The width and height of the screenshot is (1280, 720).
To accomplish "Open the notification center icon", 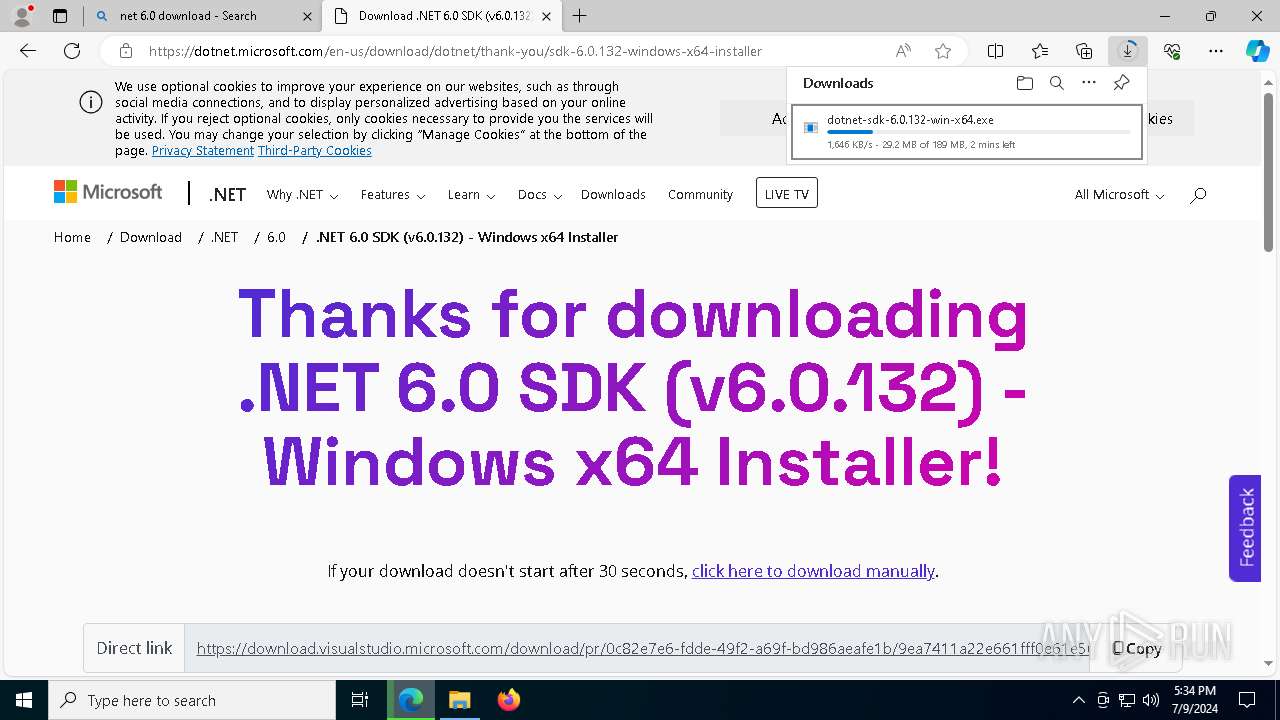I will tap(1247, 700).
